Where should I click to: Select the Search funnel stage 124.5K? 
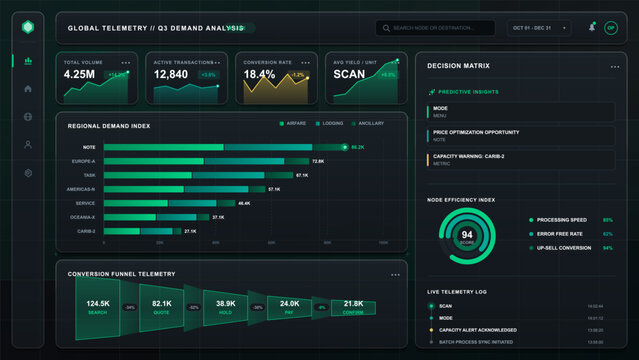click(x=97, y=308)
